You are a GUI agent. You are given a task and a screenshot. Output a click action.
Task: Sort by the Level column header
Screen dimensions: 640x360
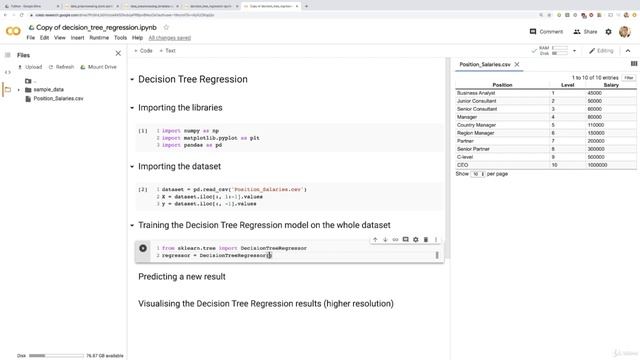coord(567,85)
